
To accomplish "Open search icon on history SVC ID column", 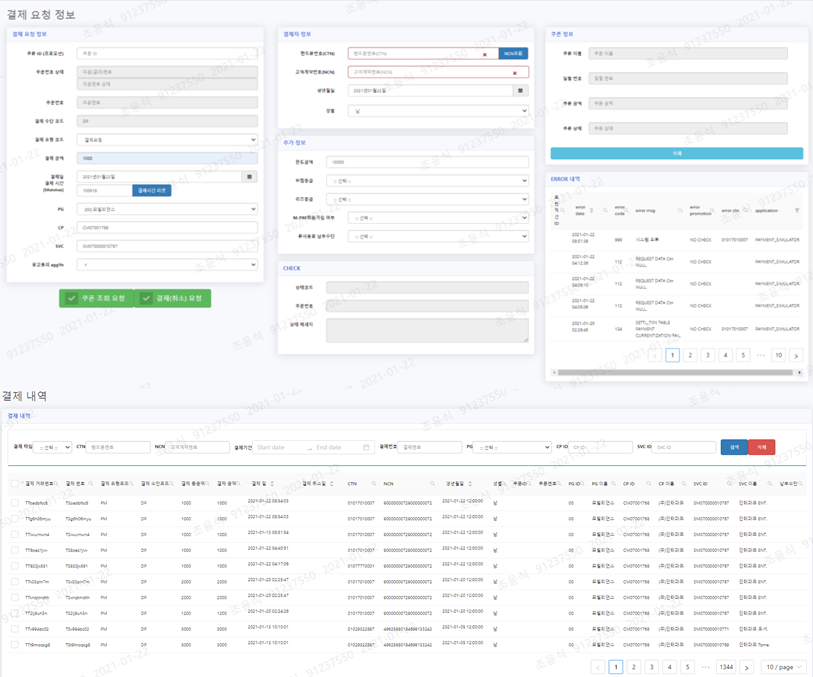I will click(x=728, y=484).
